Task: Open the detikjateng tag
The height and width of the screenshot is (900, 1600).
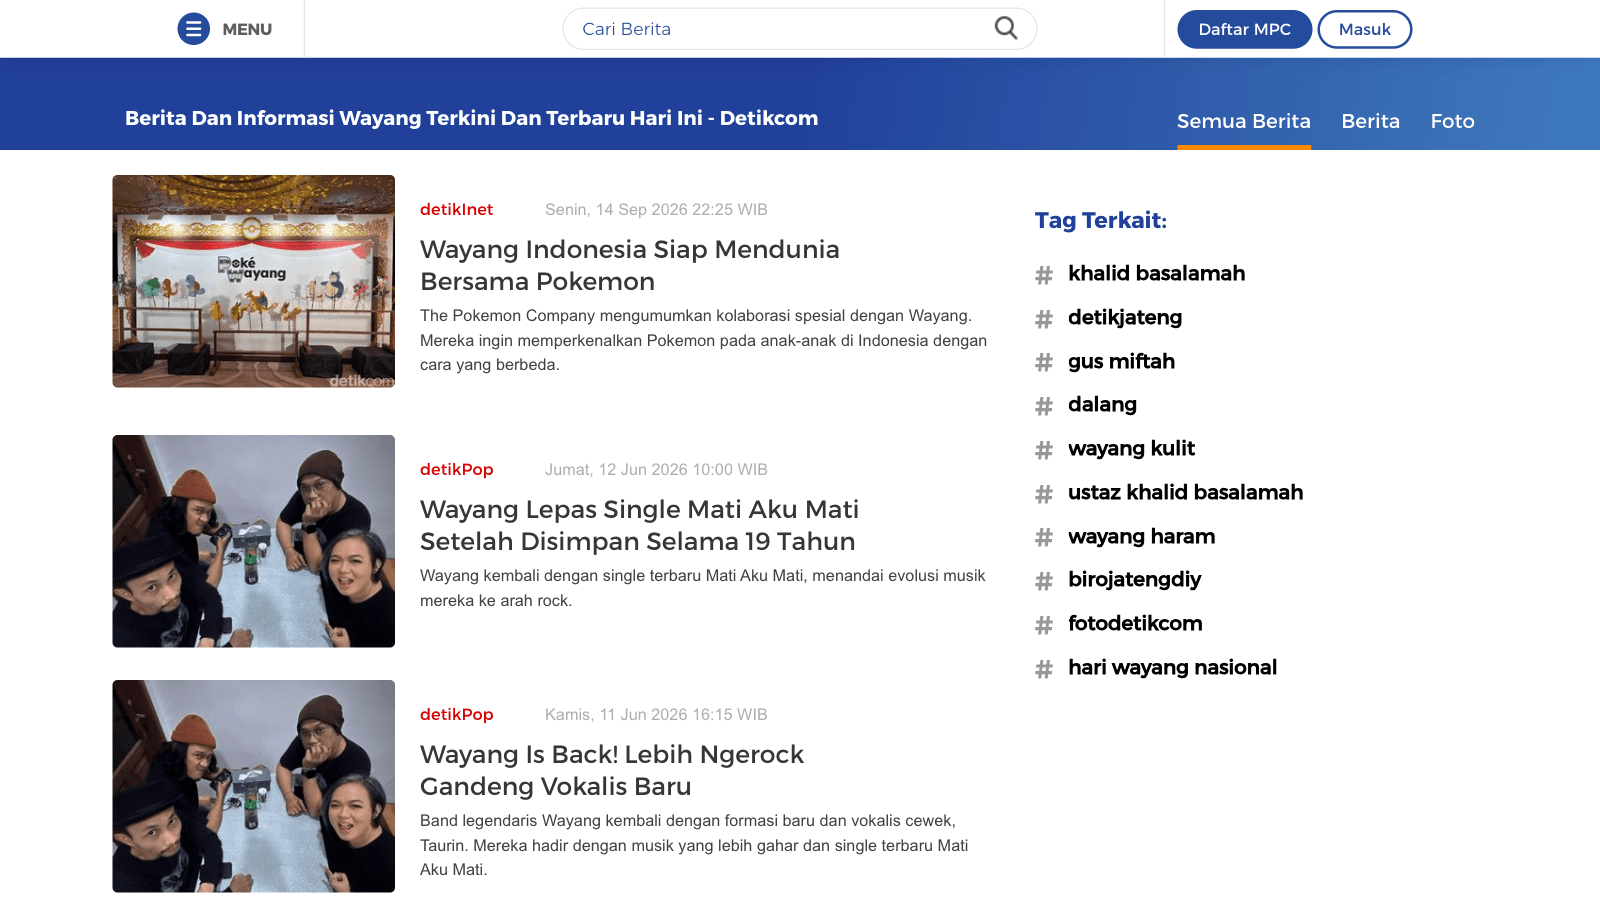Action: [1125, 317]
